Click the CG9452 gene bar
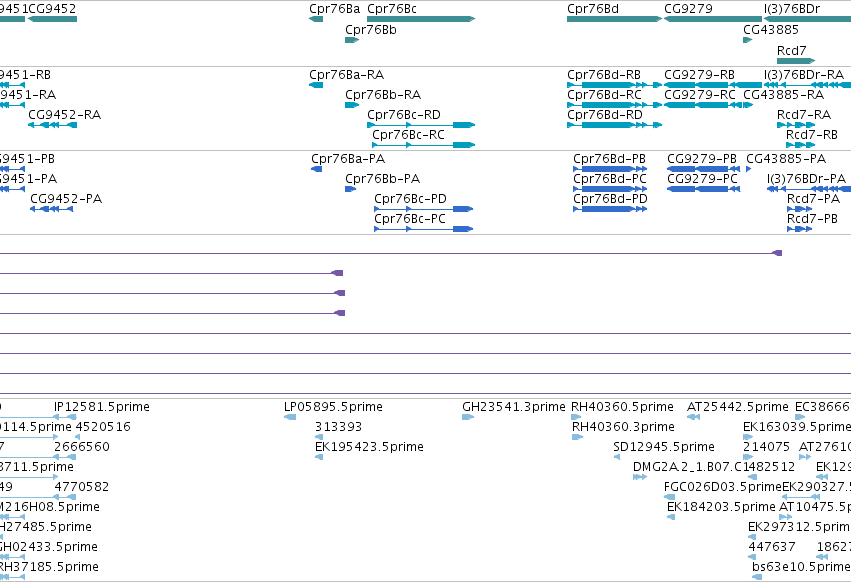Image resolution: width=851 pixels, height=582 pixels. pos(53,19)
